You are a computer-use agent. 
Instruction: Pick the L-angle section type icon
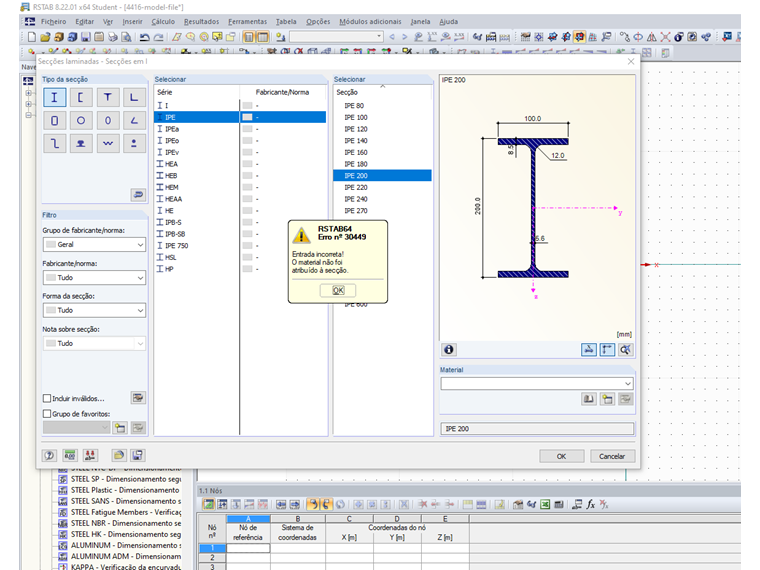pyautogui.click(x=133, y=97)
